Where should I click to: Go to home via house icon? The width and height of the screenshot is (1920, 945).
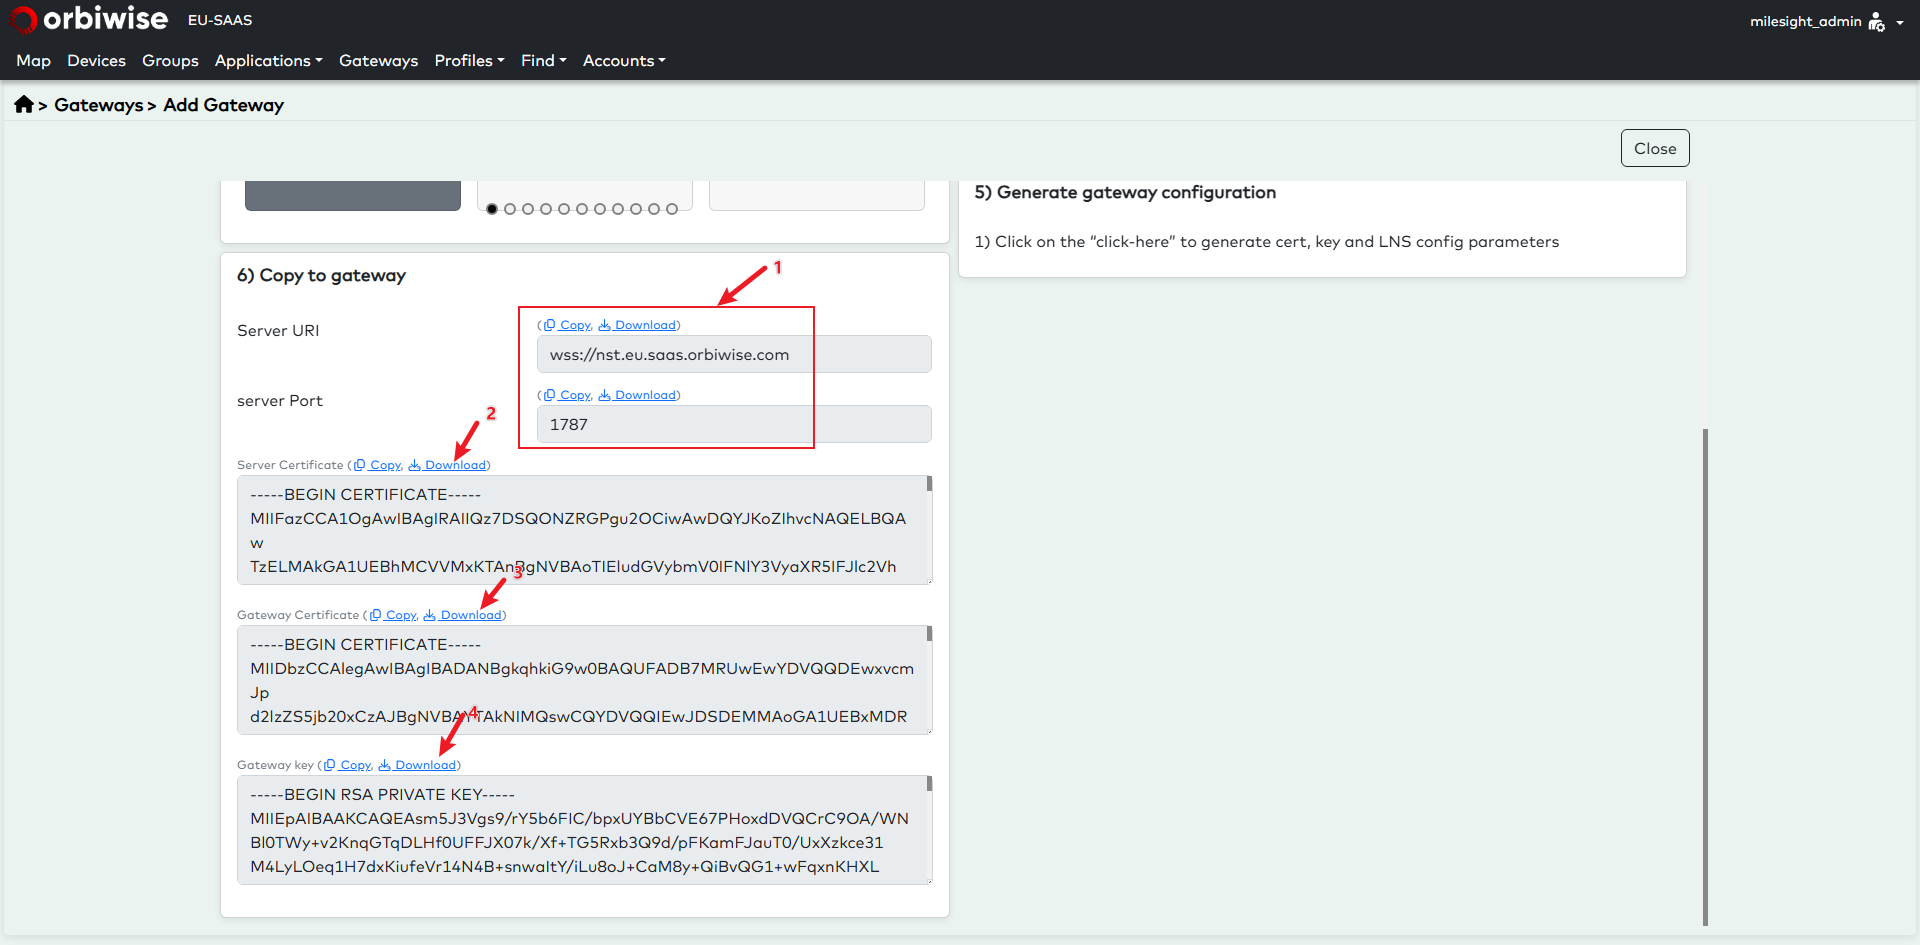(24, 104)
